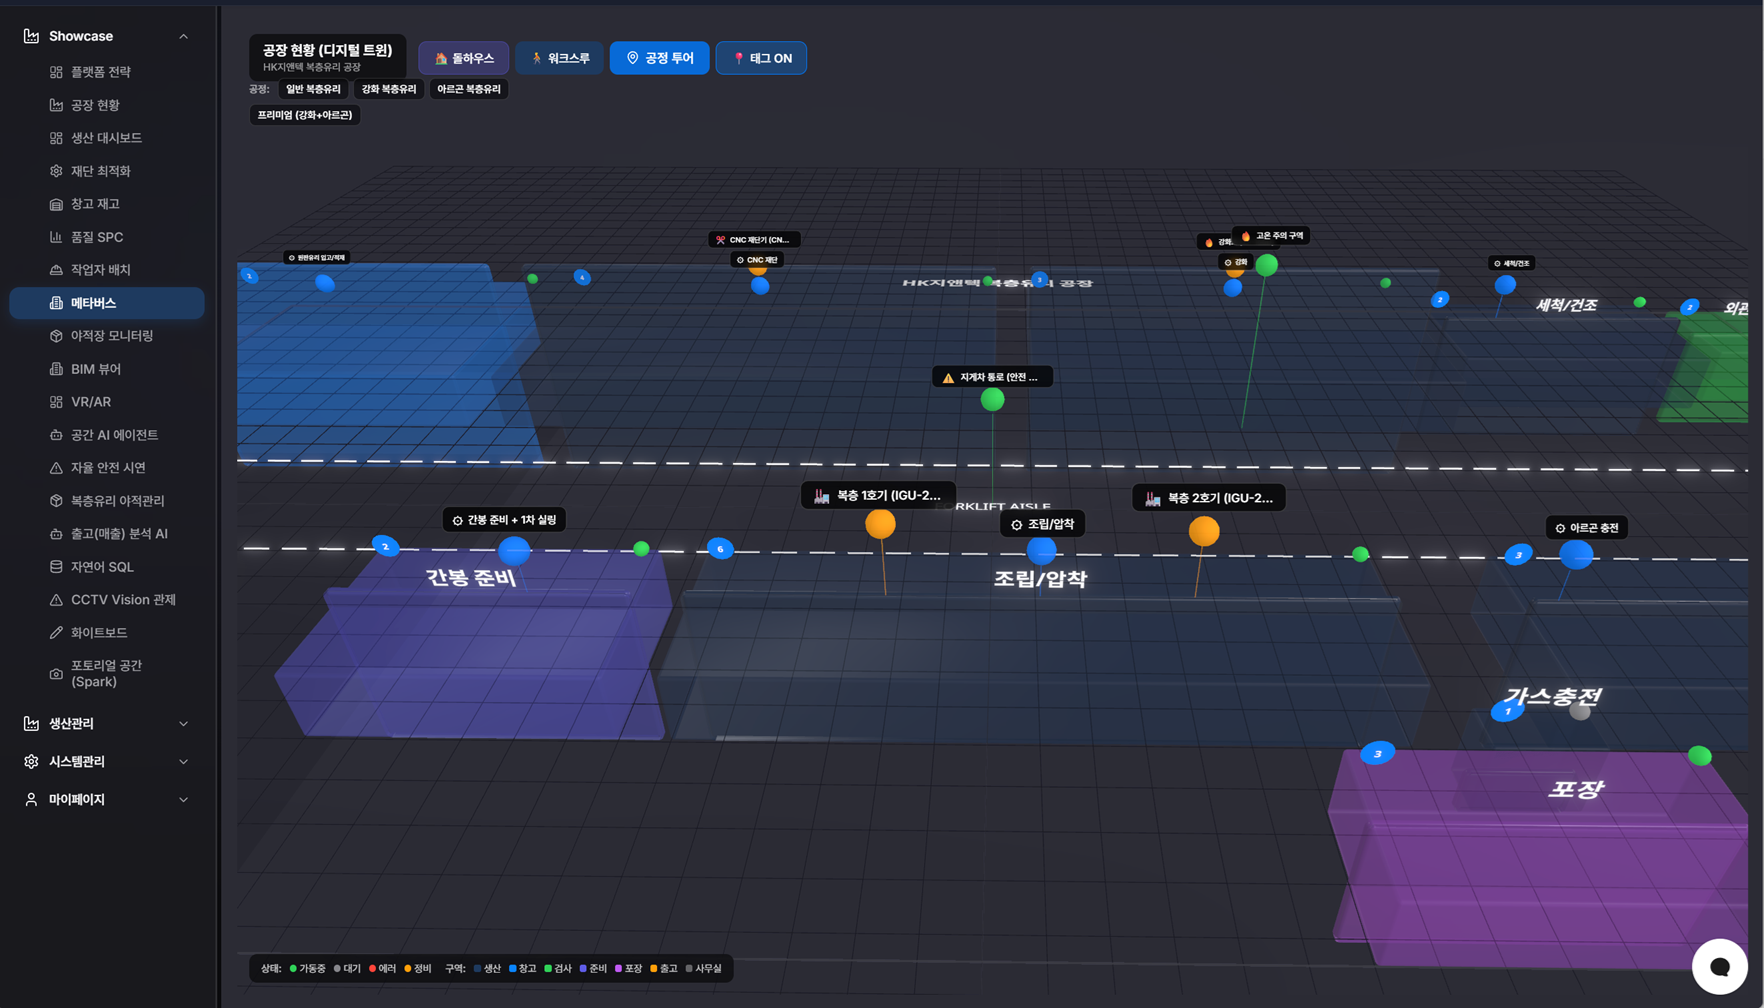Click the 세척/건조 floor zone label
Image resolution: width=1764 pixels, height=1008 pixels.
[x=1566, y=305]
